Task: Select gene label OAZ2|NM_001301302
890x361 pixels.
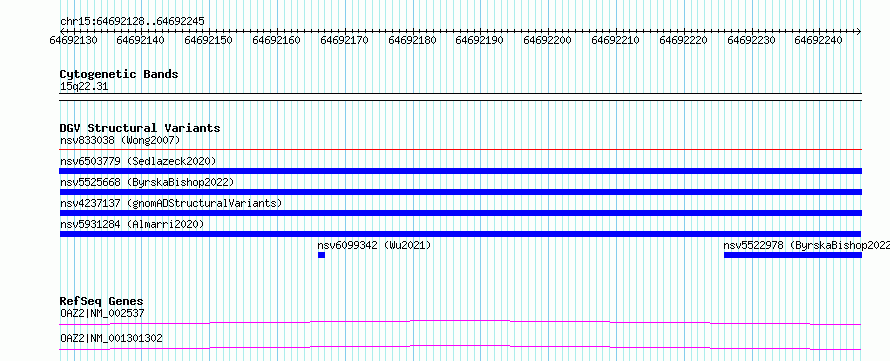Action: tap(111, 338)
